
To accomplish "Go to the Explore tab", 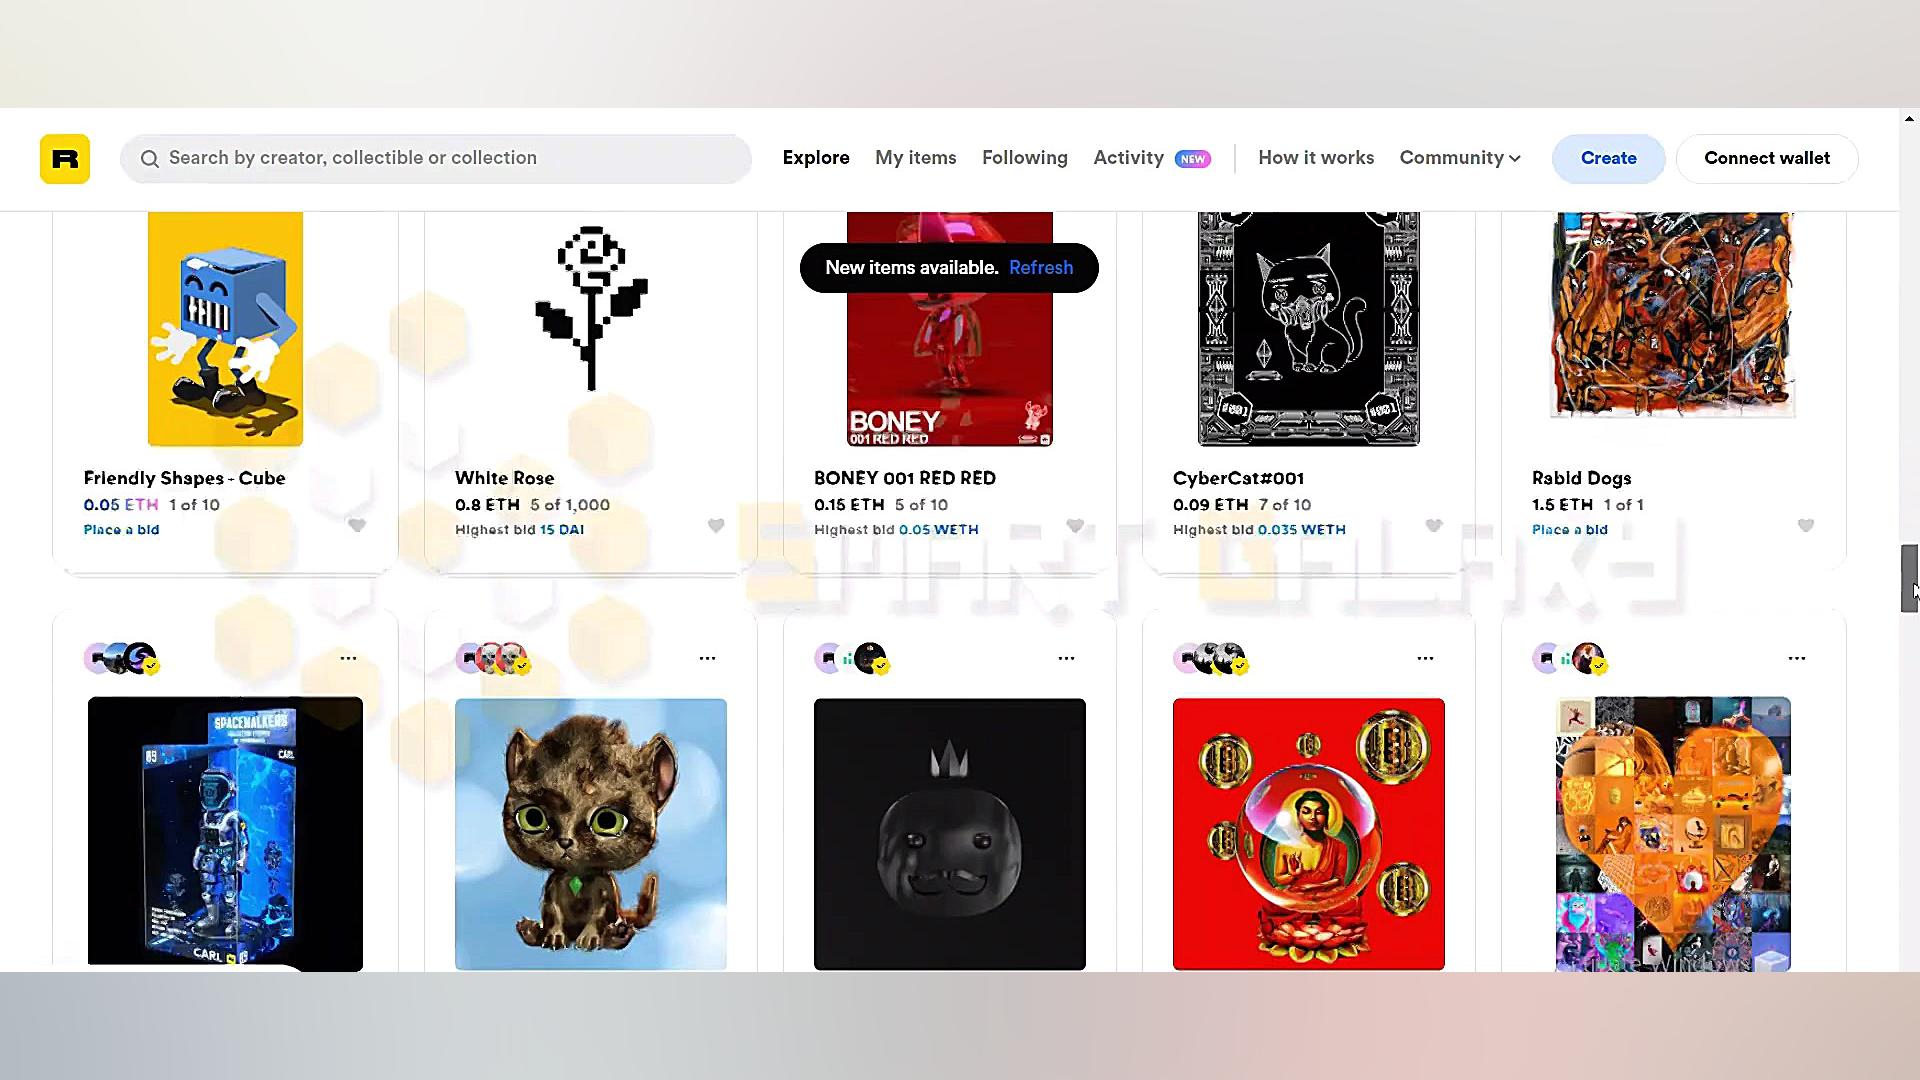I will click(816, 158).
